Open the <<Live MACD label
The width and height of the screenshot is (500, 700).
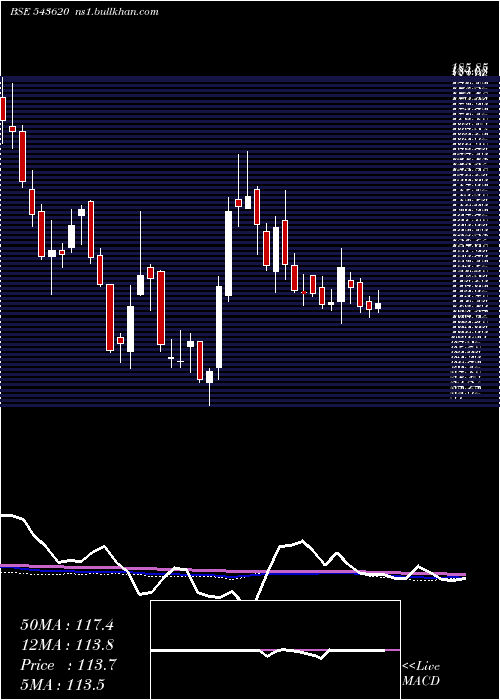(x=421, y=673)
